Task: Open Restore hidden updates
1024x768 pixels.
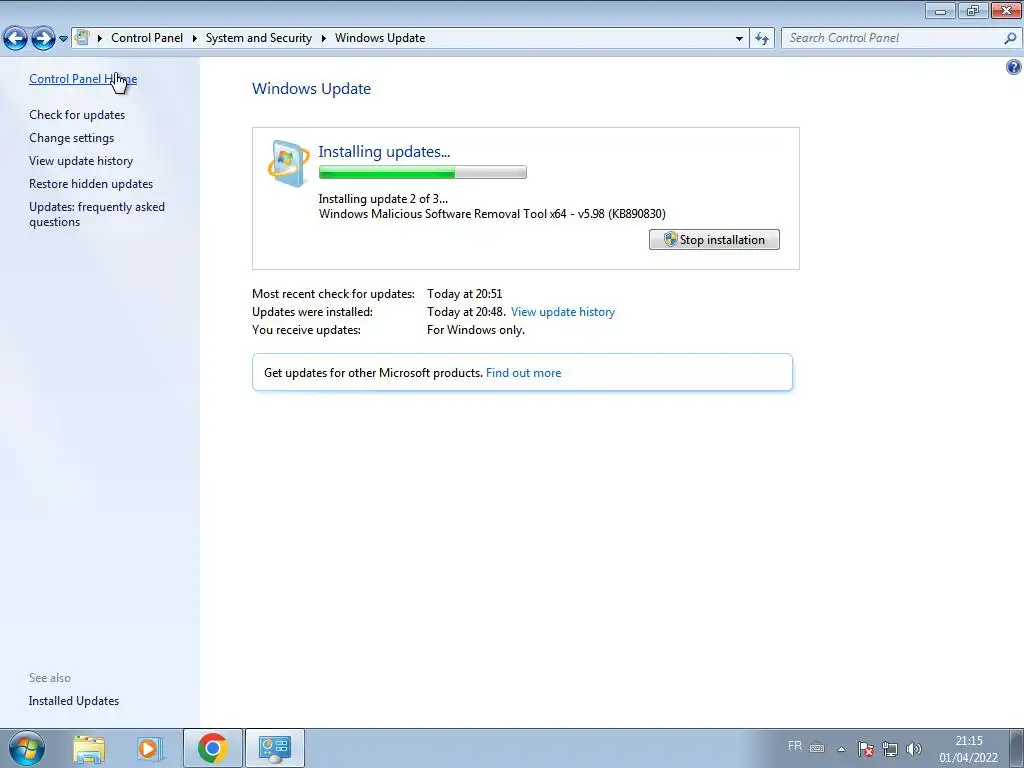Action: [x=91, y=184]
